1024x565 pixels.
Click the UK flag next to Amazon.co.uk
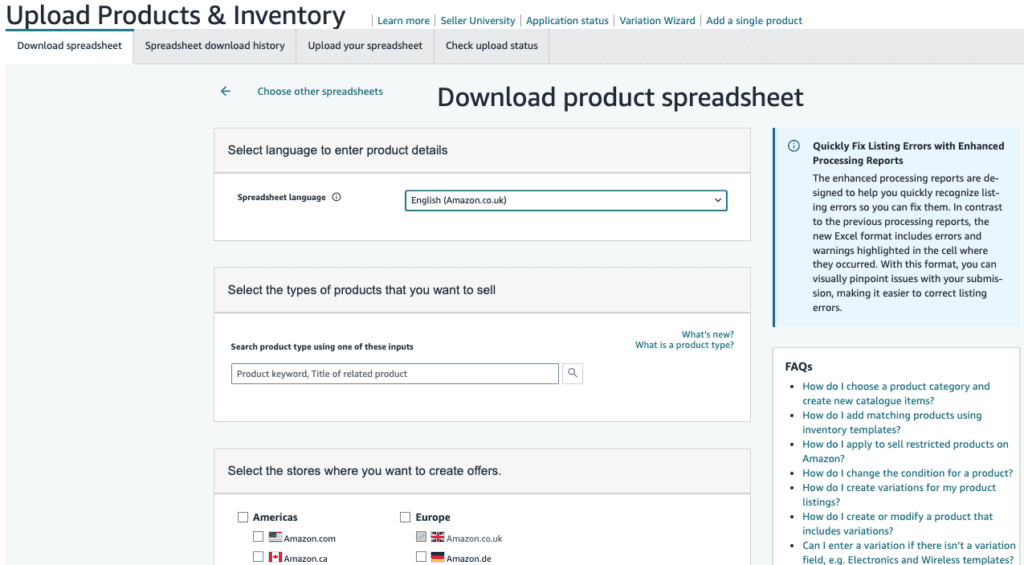coord(437,538)
